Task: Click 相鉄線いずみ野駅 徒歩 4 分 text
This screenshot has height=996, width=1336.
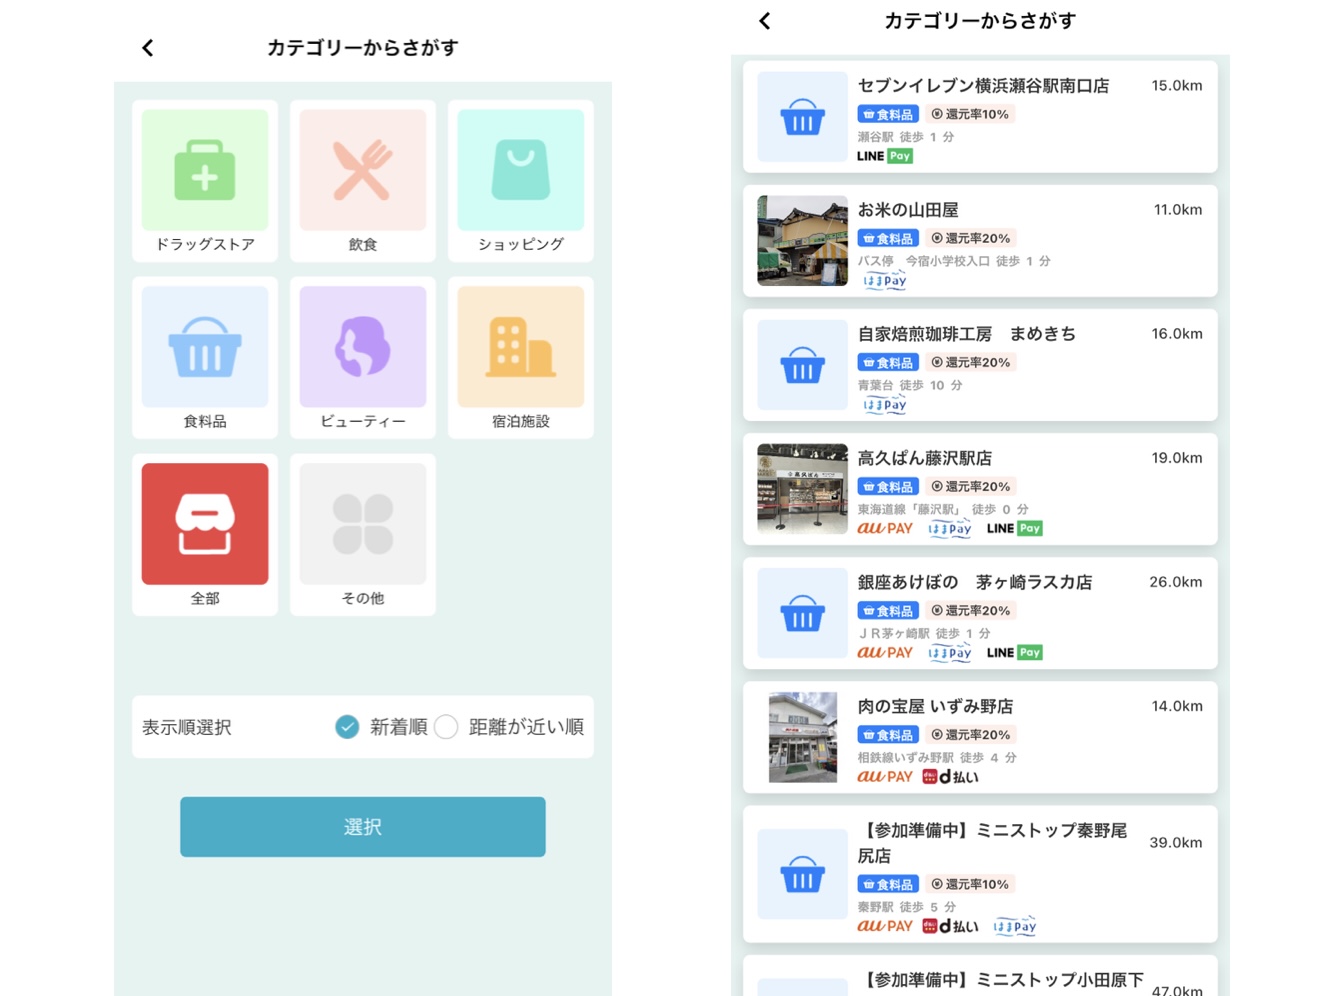Action: pos(937,758)
